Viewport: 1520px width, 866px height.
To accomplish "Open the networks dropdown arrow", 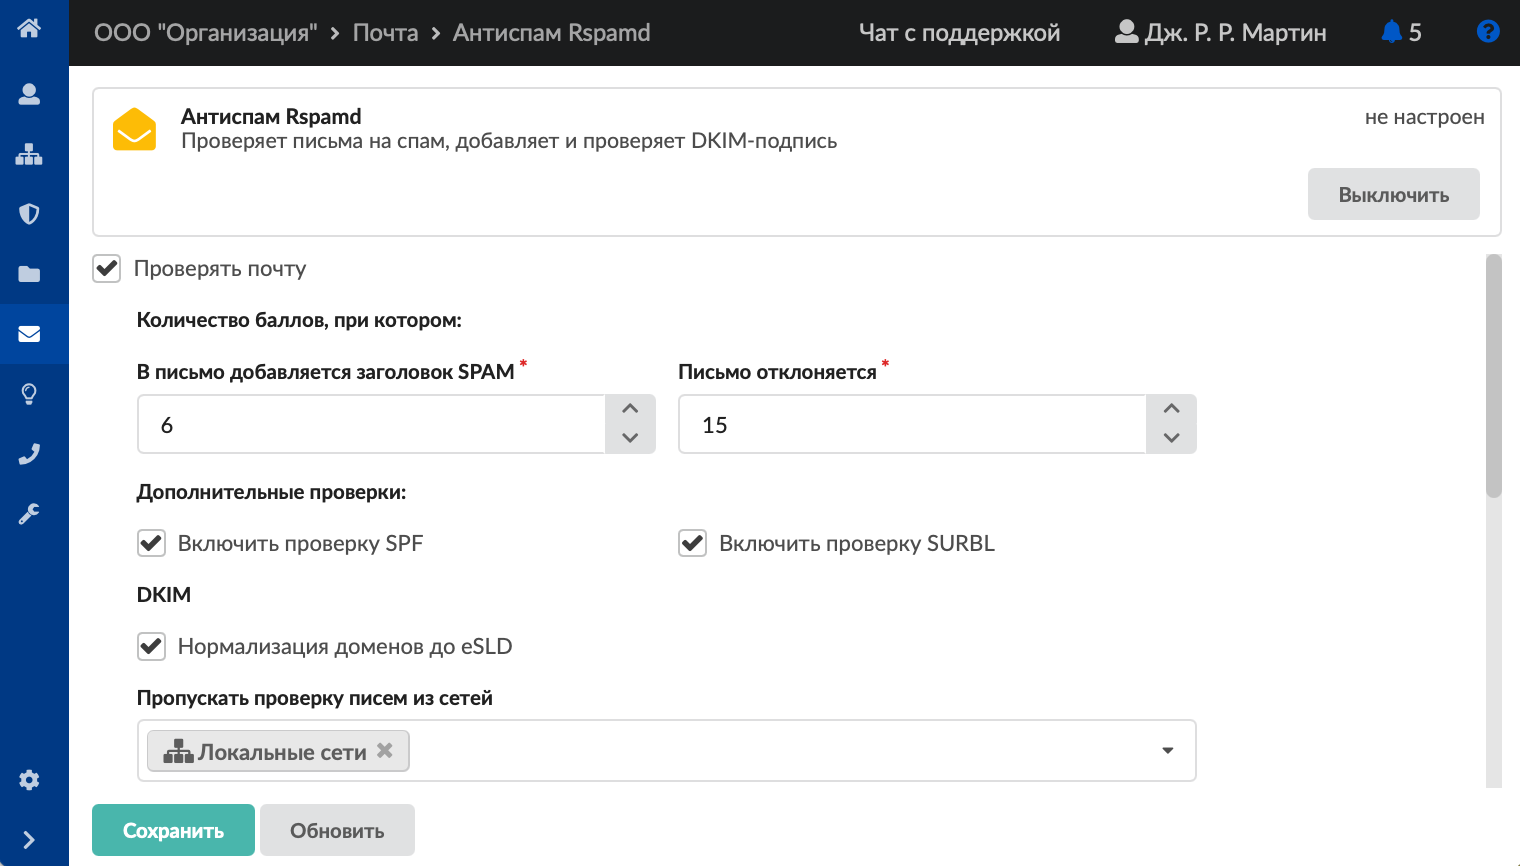I will [1167, 751].
